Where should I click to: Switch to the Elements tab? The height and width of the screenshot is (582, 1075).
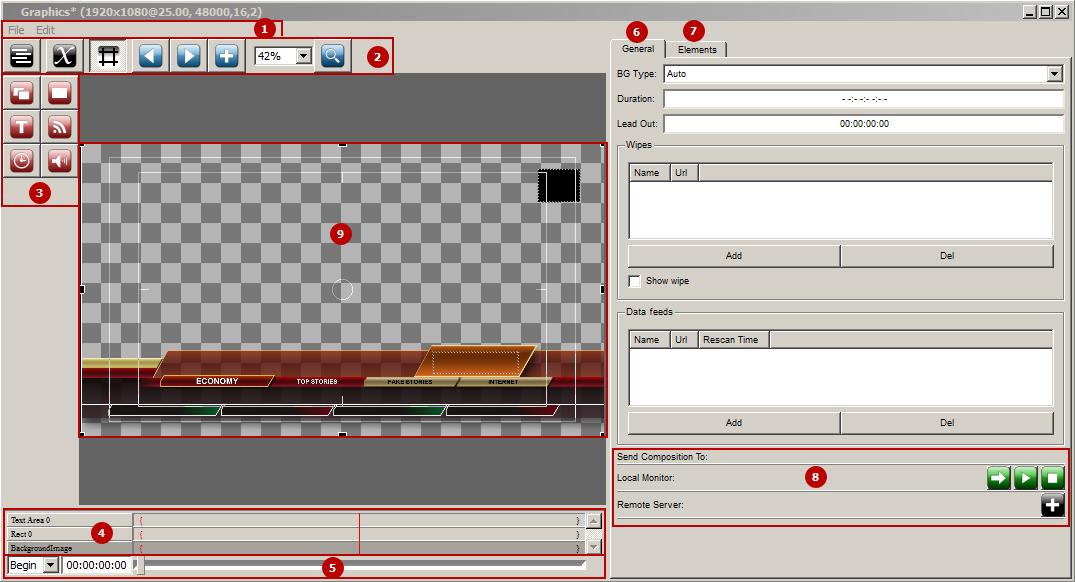pos(697,49)
